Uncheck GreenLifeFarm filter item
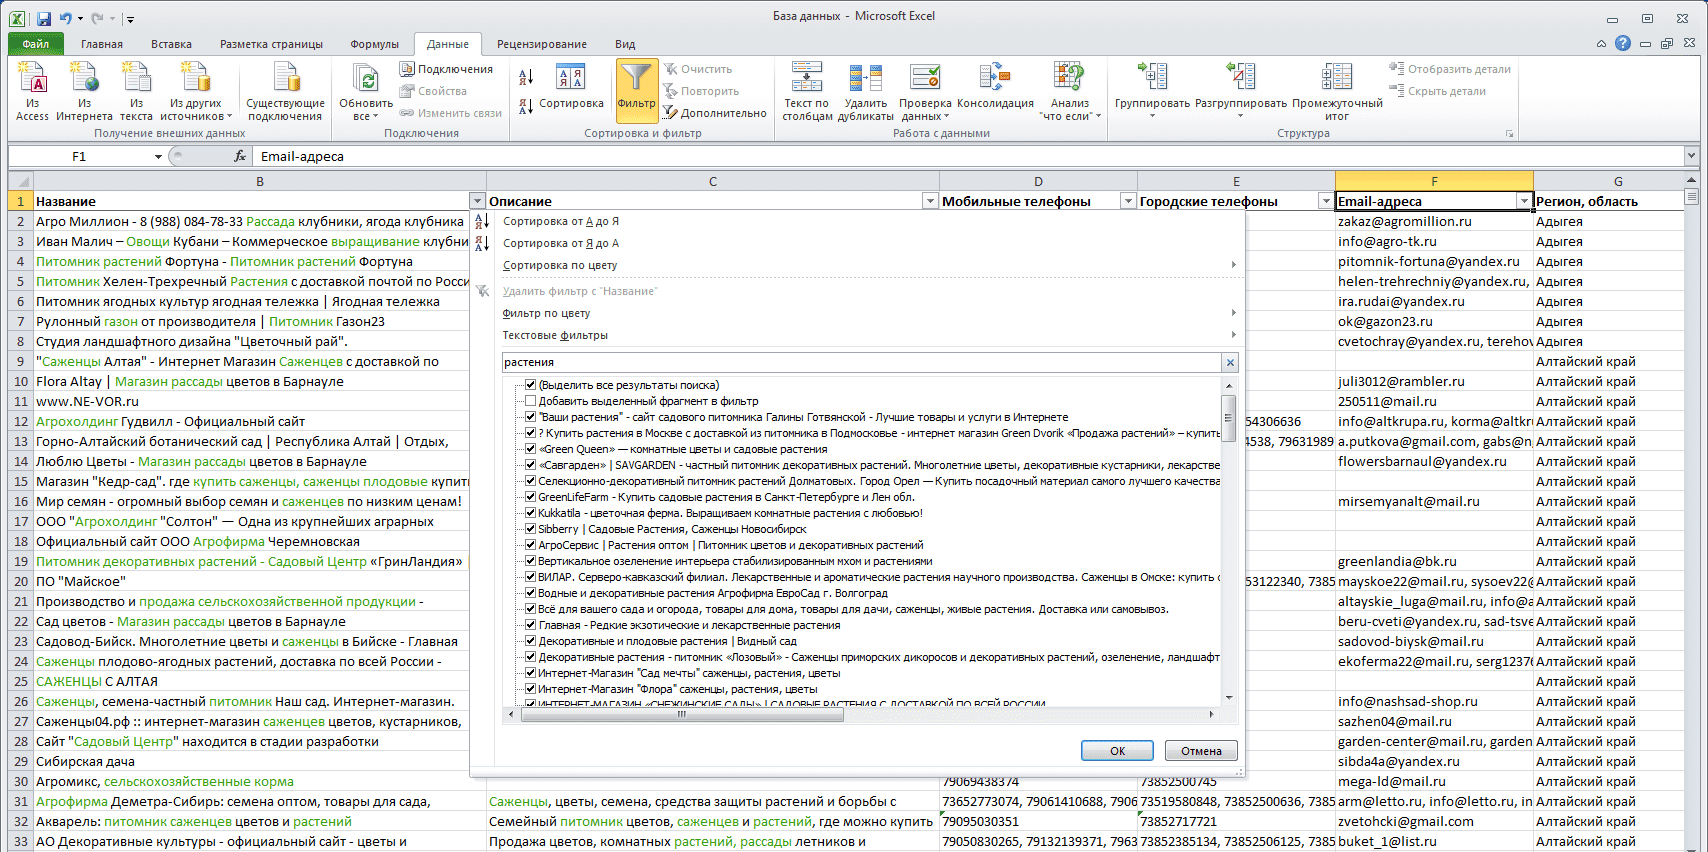Image resolution: width=1708 pixels, height=852 pixels. 531,497
